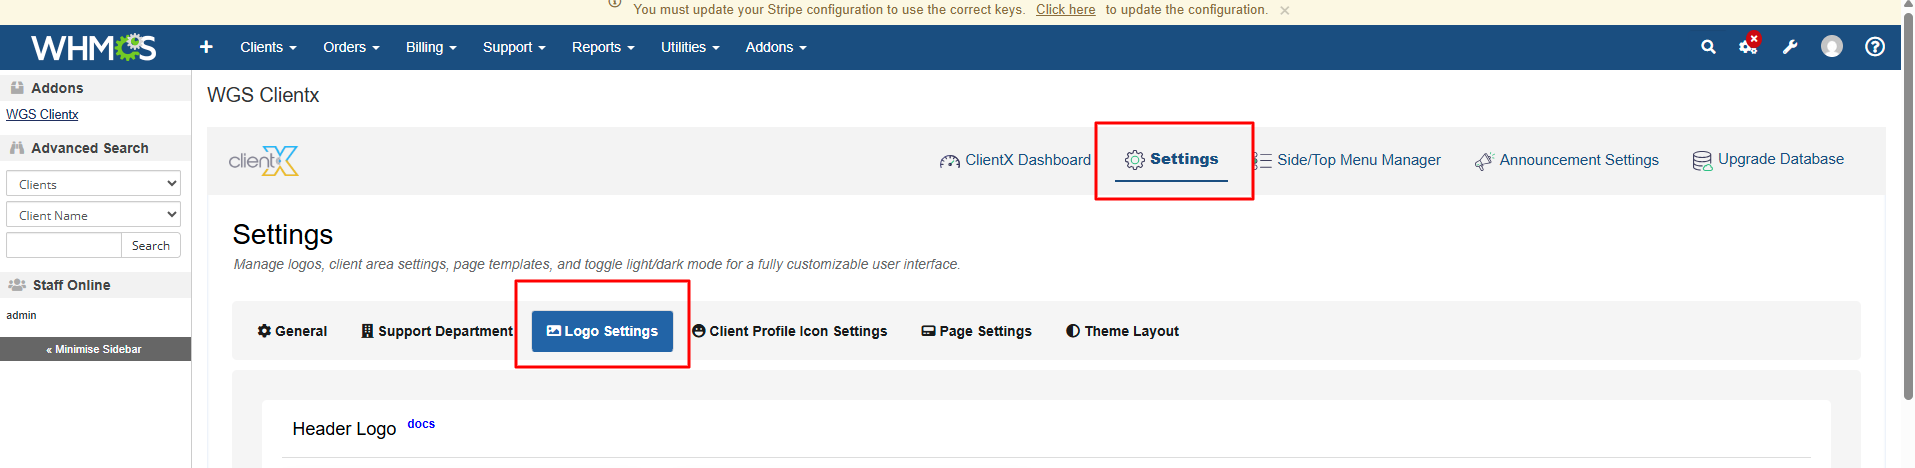Image resolution: width=1915 pixels, height=468 pixels.
Task: Select the Client Profile Icon Settings tab
Action: tap(789, 331)
